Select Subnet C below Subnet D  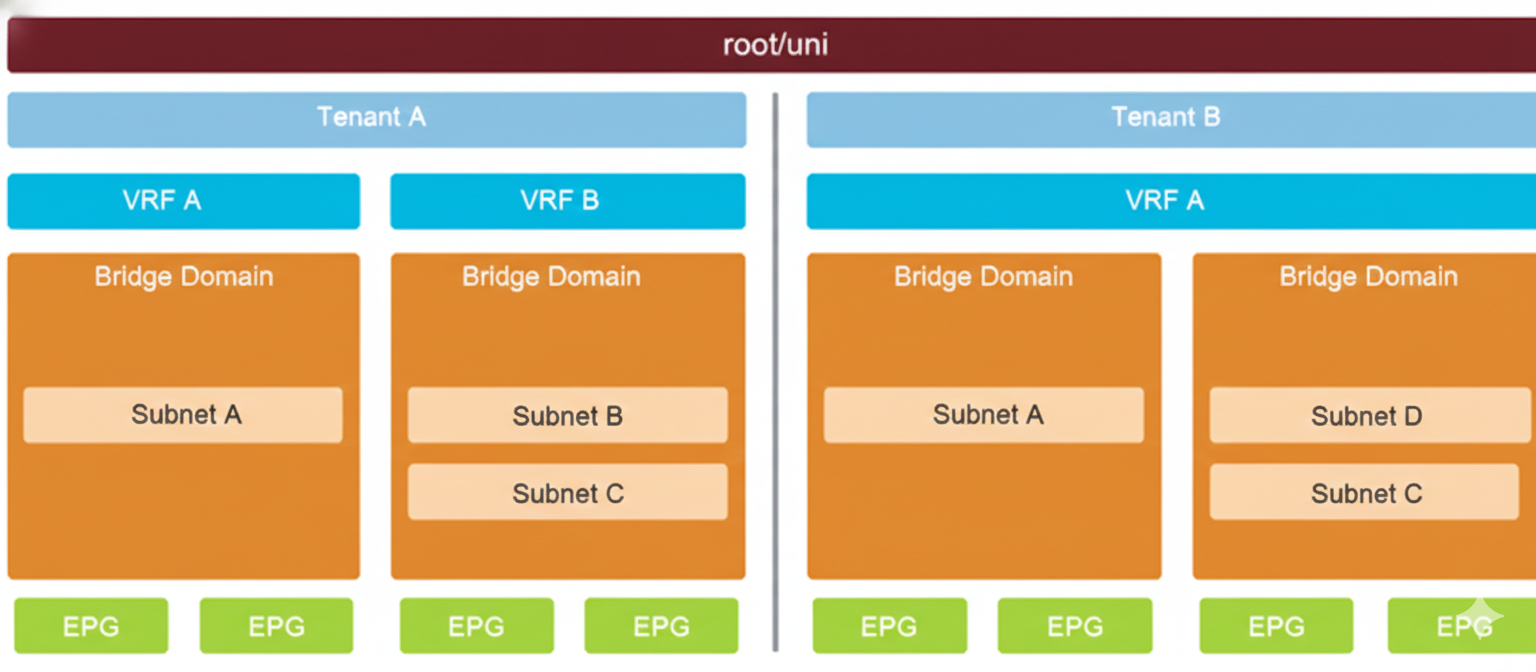coord(1364,492)
